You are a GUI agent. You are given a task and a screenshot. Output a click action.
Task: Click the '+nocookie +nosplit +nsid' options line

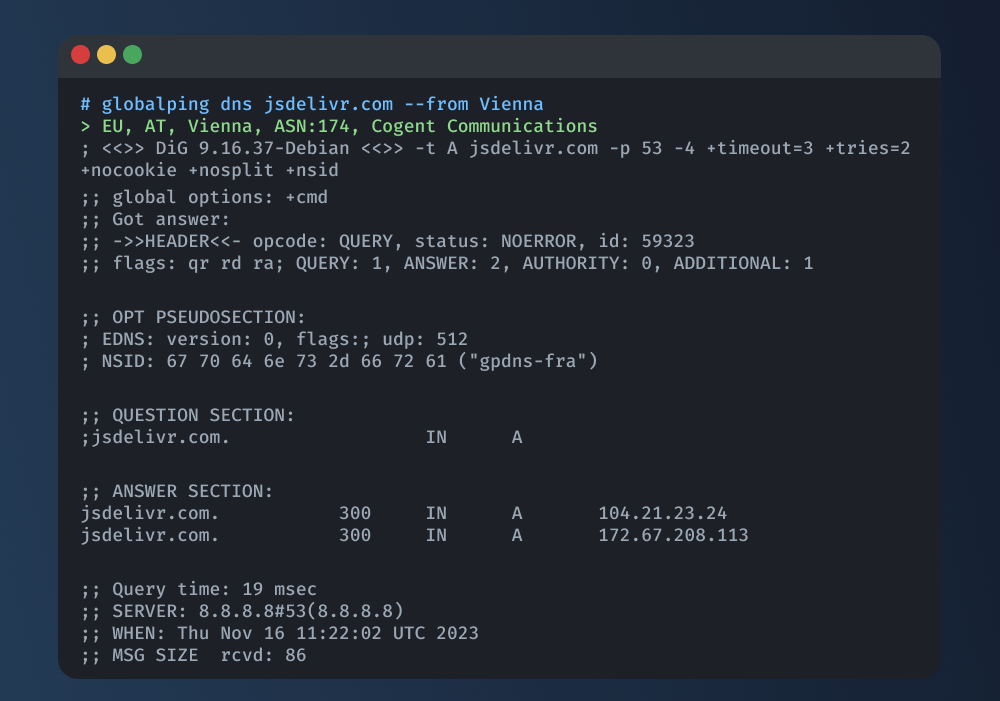click(210, 170)
